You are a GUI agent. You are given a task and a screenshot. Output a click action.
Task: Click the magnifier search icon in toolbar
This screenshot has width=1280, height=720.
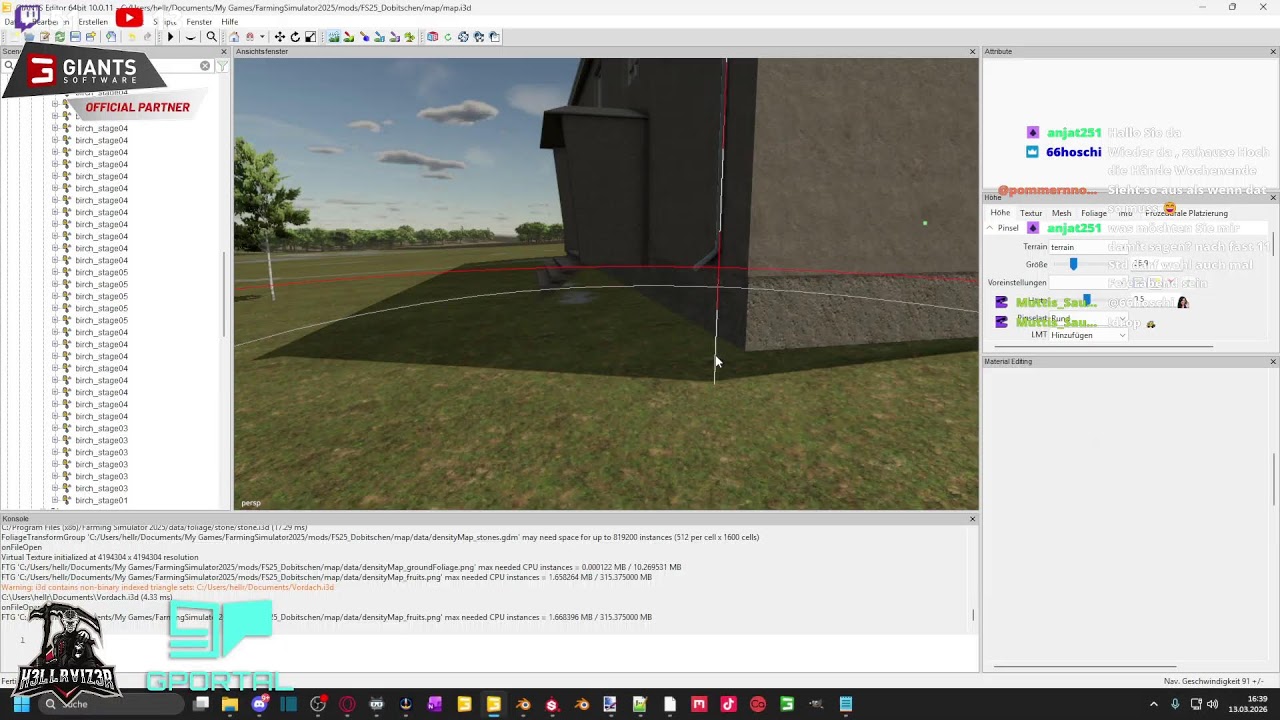pos(211,37)
